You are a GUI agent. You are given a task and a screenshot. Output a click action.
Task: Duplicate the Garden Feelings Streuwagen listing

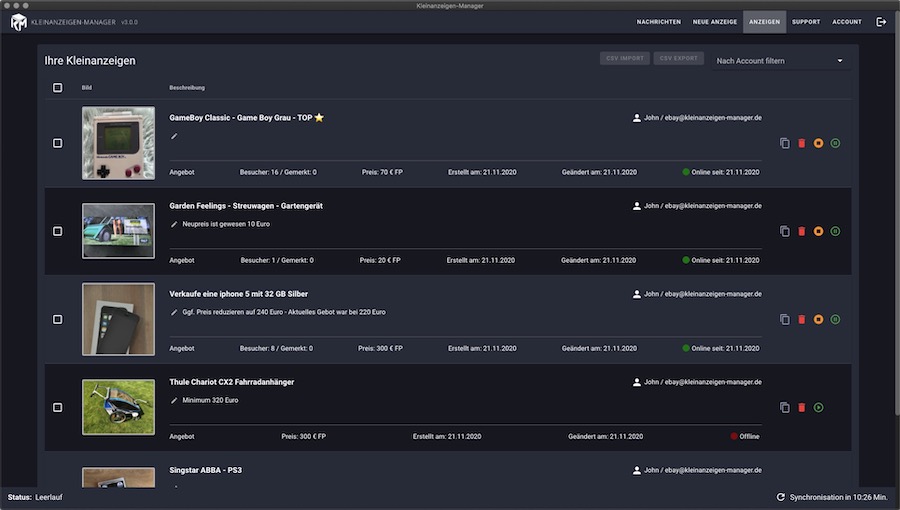point(785,231)
